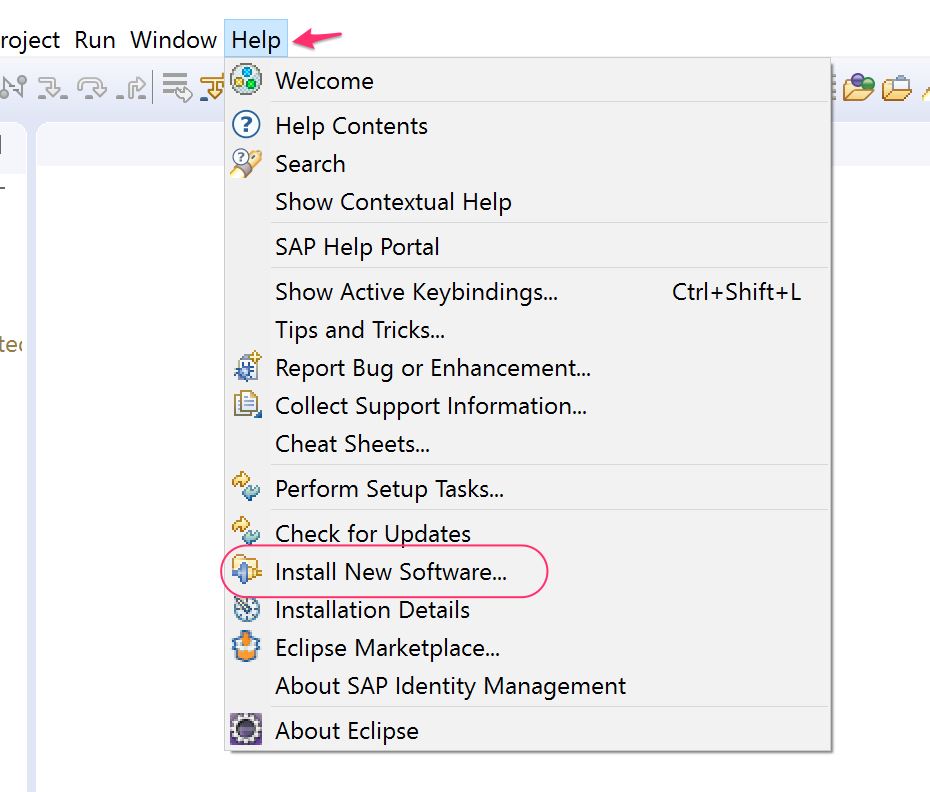The height and width of the screenshot is (792, 930).
Task: Click the Install New Software icon
Action: click(x=246, y=571)
